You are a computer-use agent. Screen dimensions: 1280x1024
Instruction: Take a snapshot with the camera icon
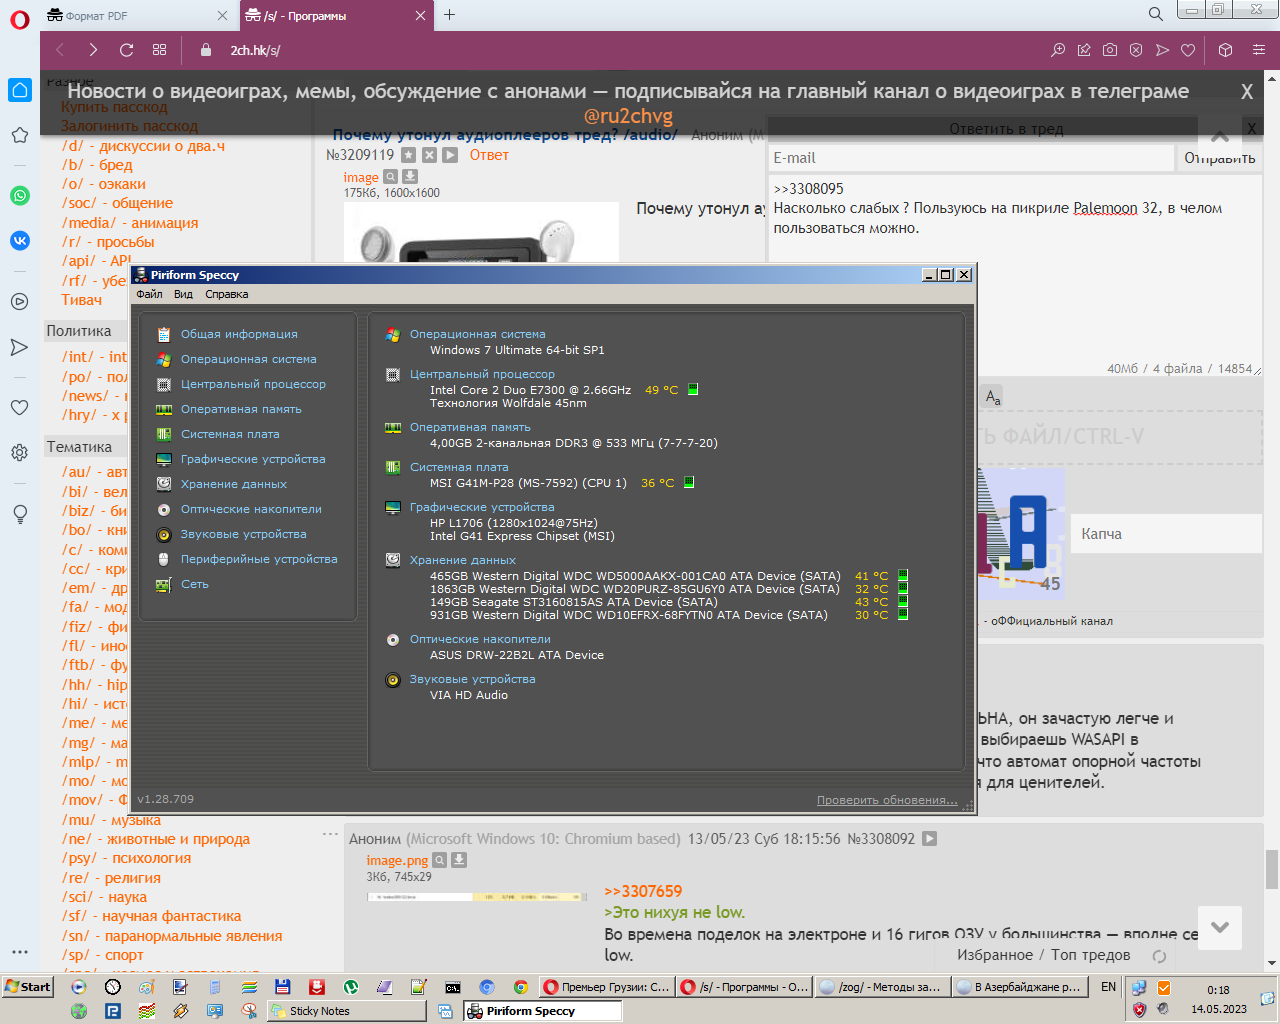pyautogui.click(x=1110, y=50)
